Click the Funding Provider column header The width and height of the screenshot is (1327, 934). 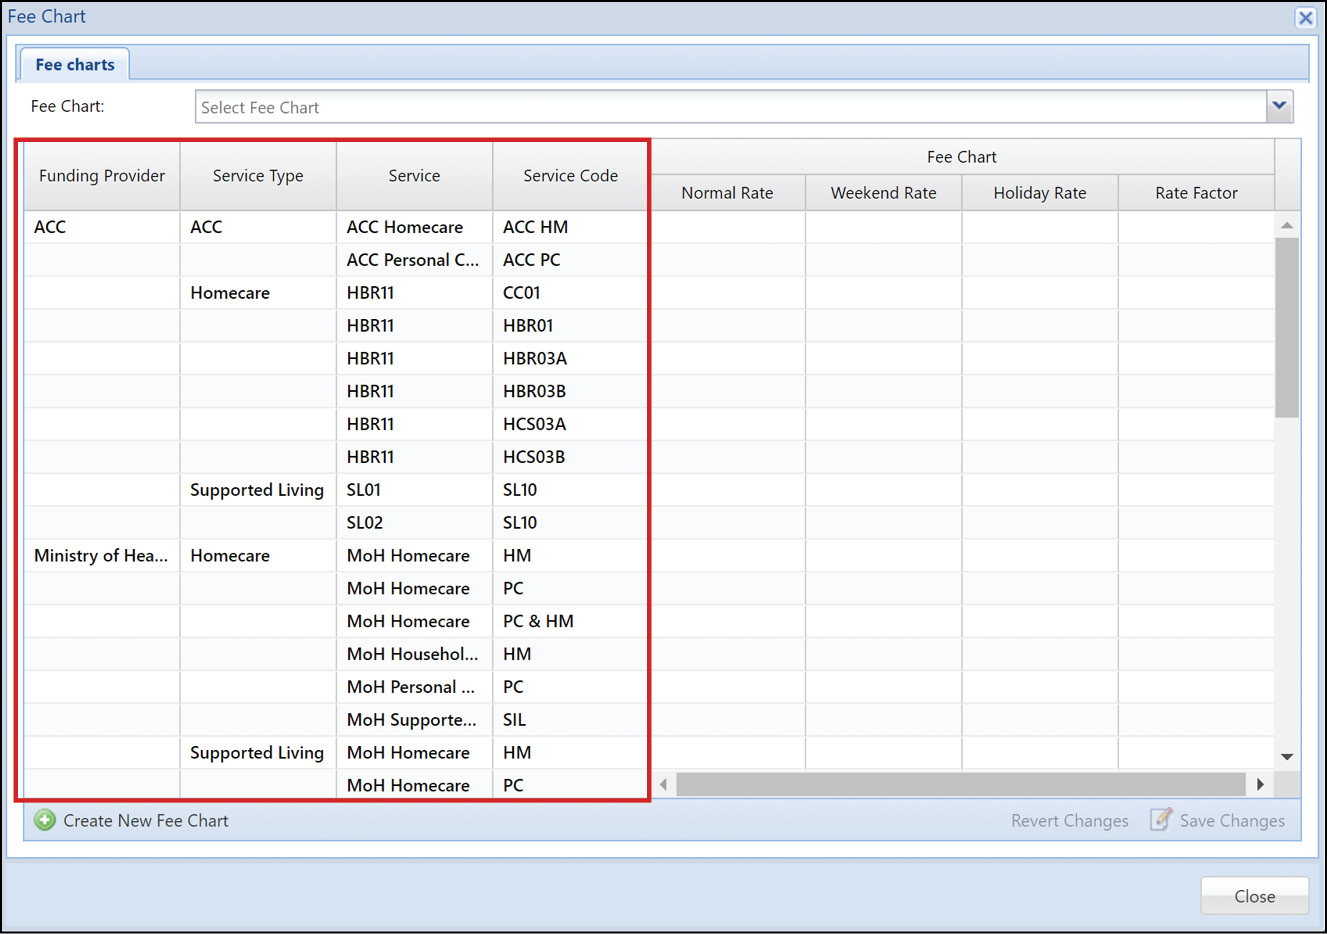pyautogui.click(x=102, y=176)
